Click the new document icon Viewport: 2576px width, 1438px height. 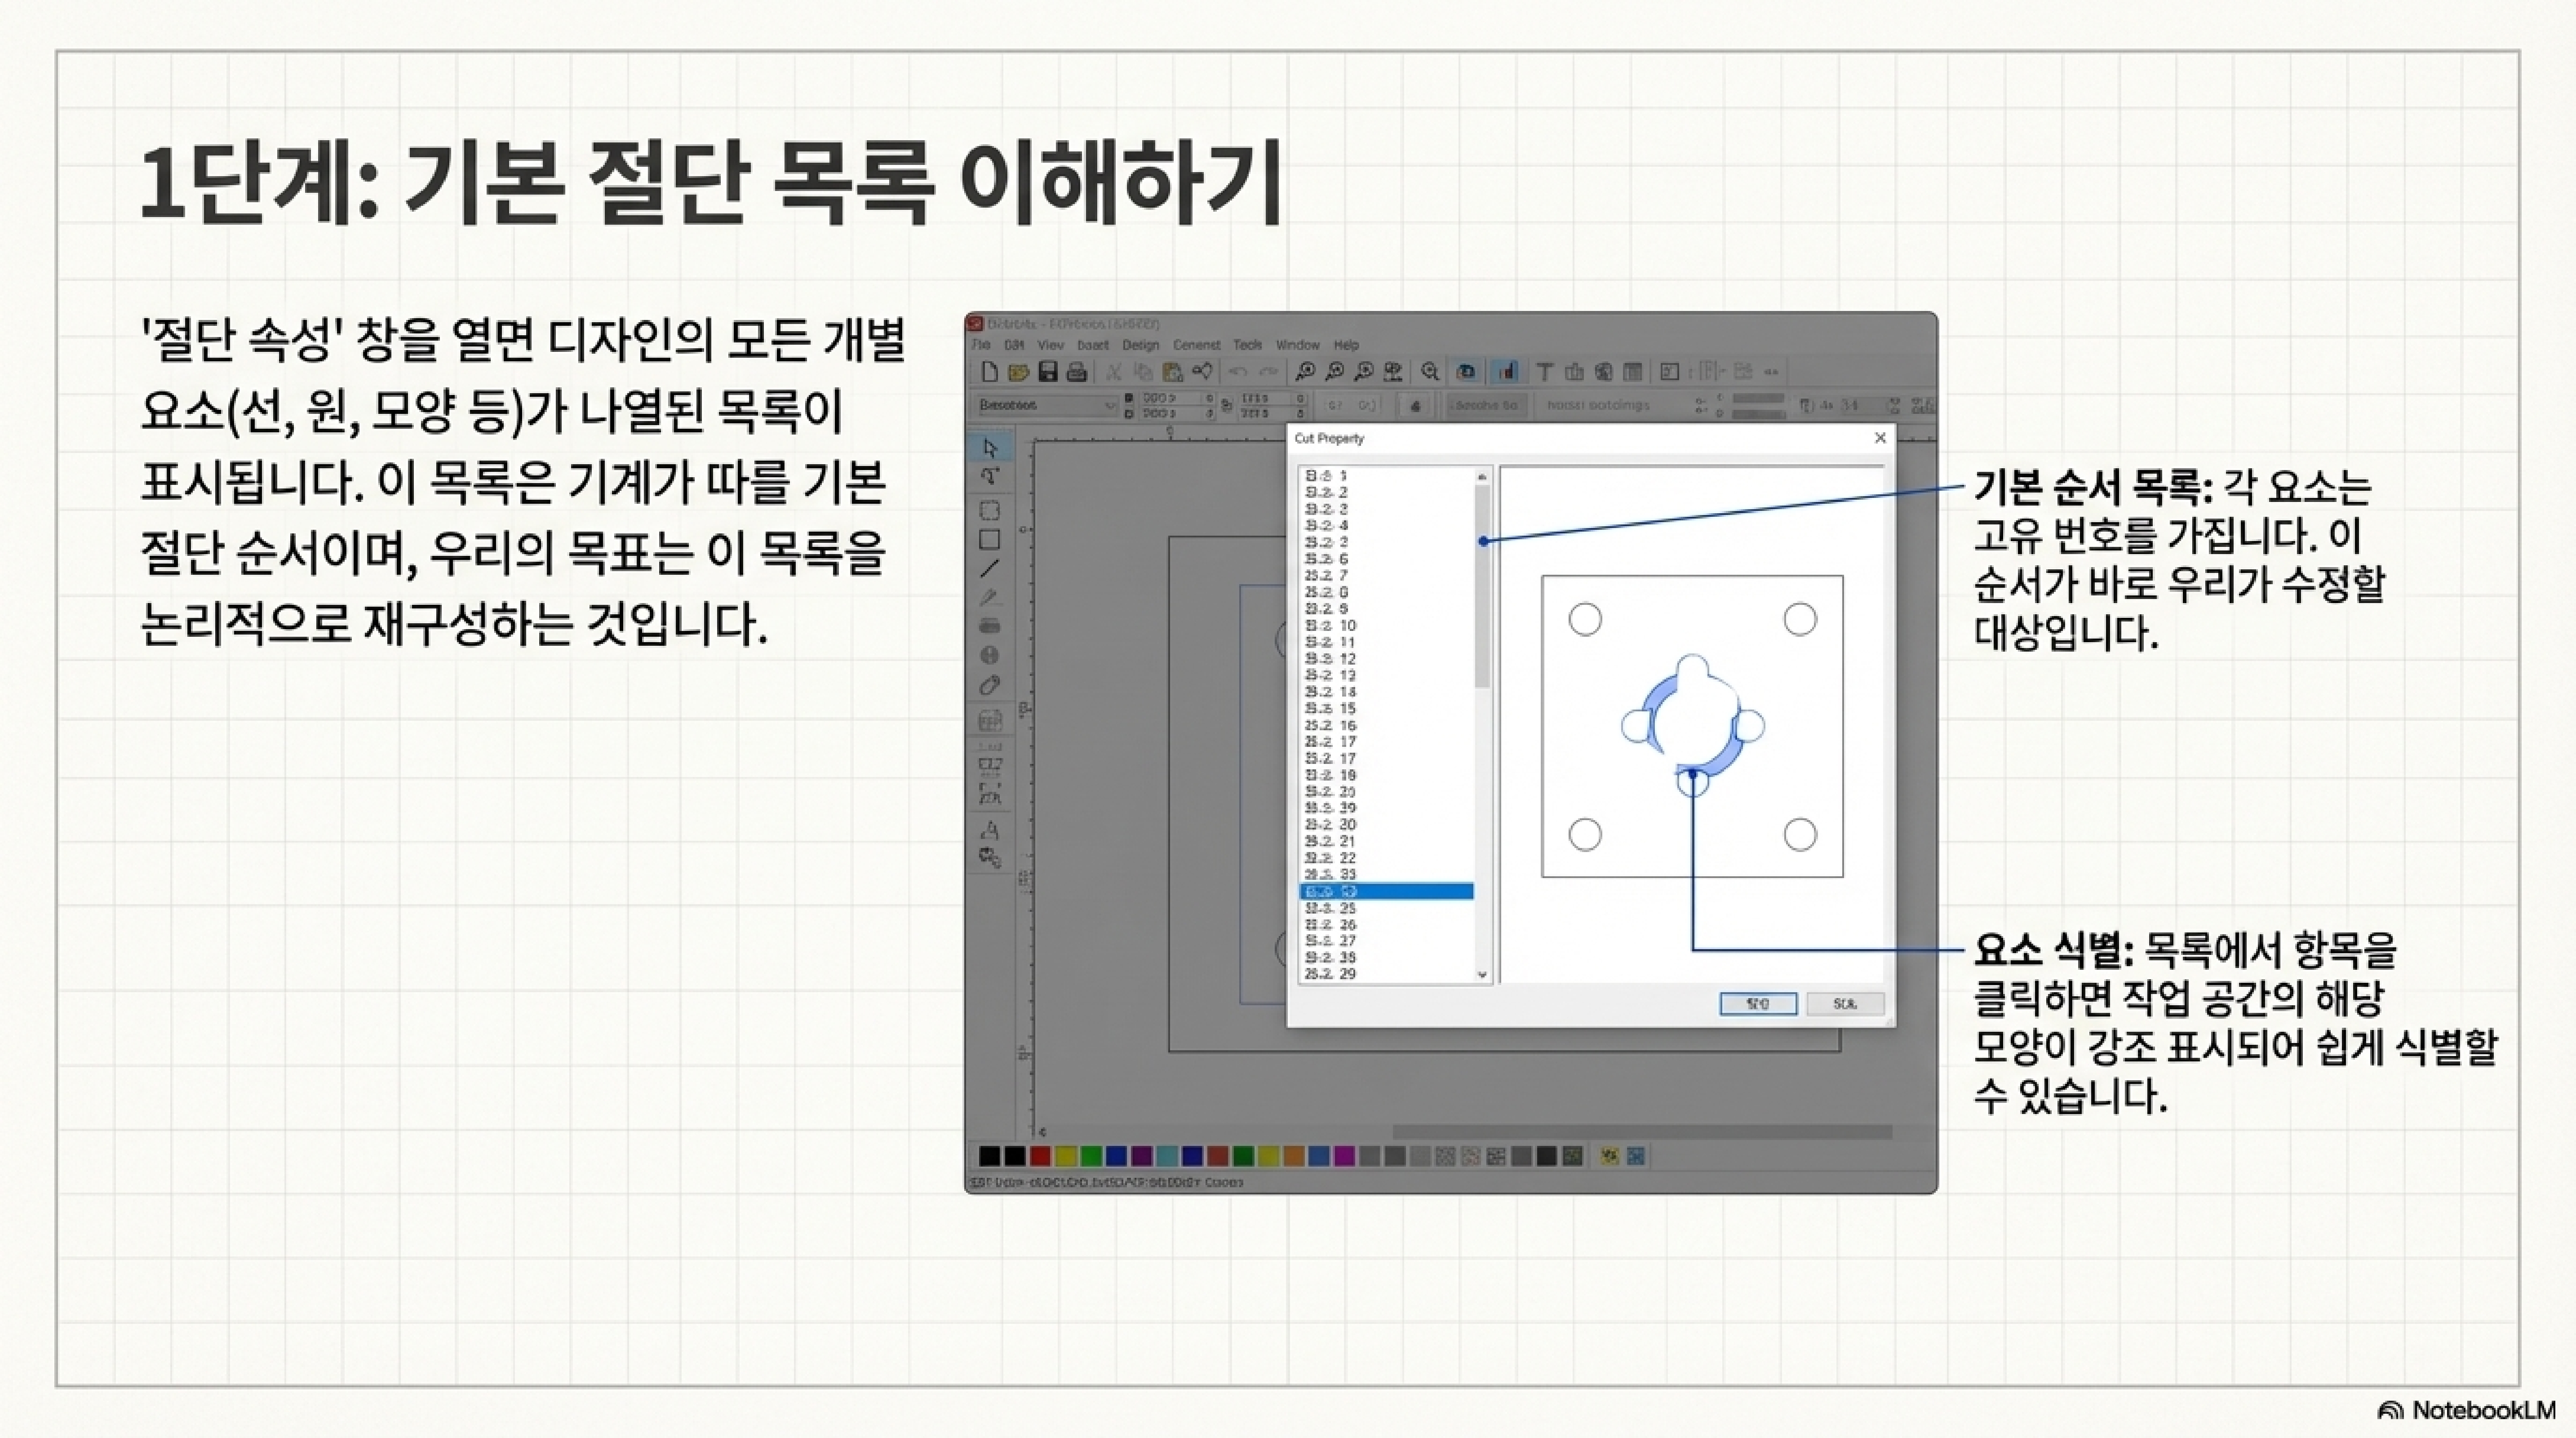[x=989, y=372]
